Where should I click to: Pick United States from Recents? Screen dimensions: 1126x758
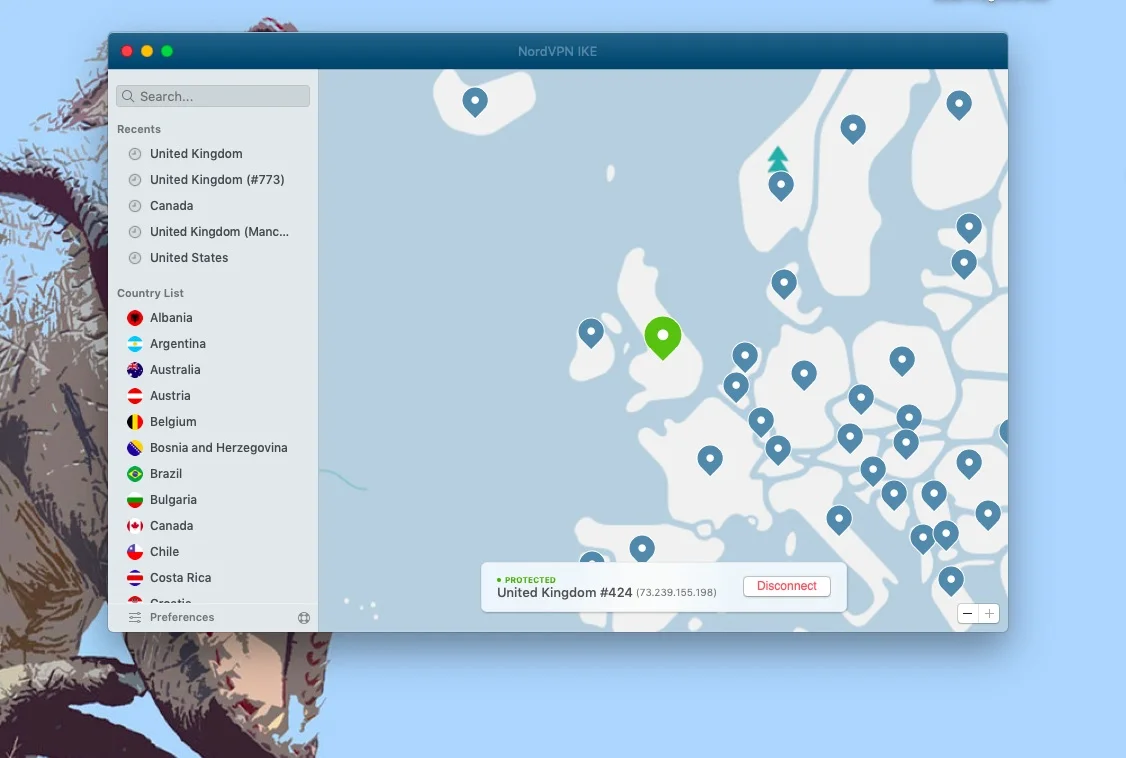coord(189,258)
